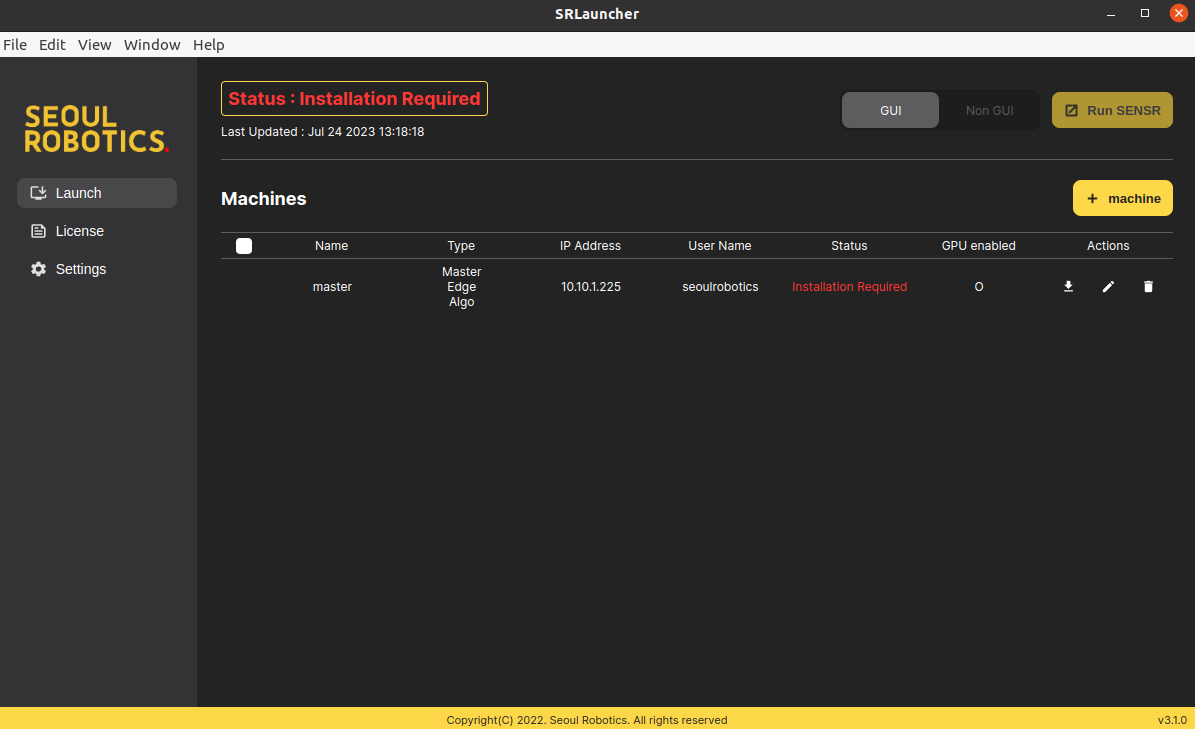The width and height of the screenshot is (1195, 729).
Task: Click the Actions column header
Action: pyautogui.click(x=1108, y=245)
